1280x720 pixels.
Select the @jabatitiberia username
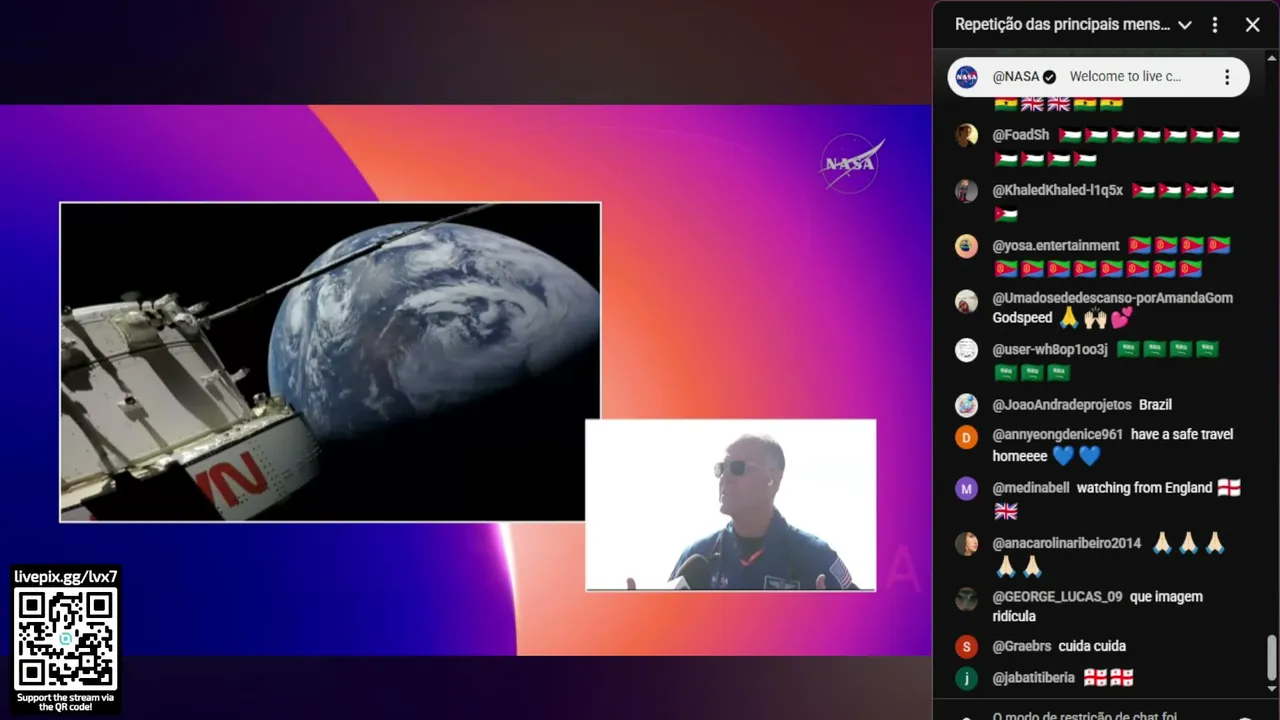pos(1034,678)
